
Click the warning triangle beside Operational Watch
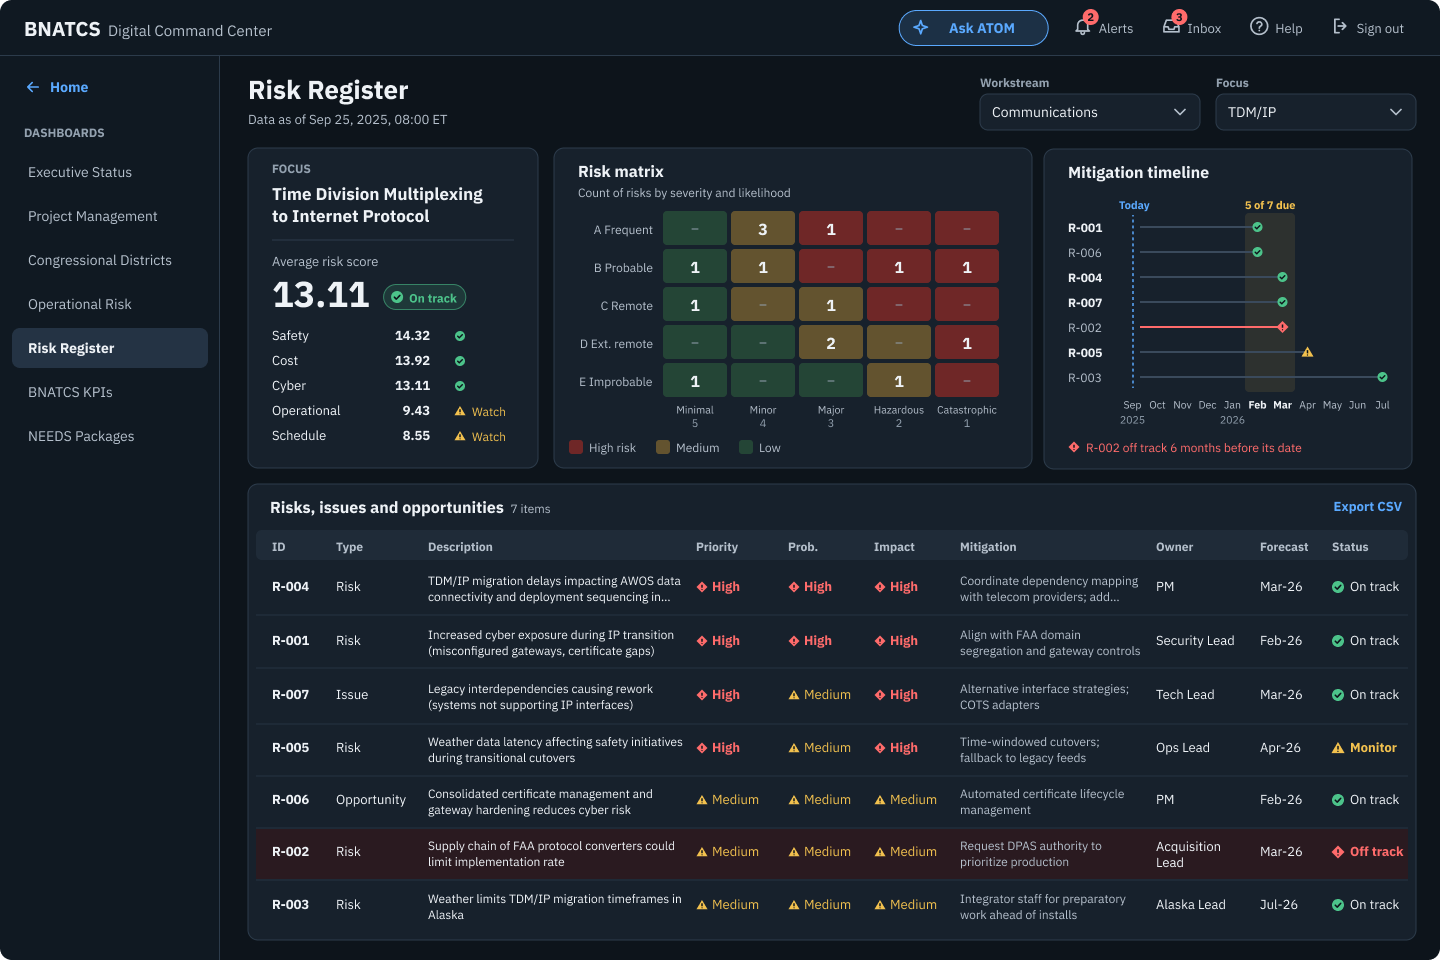(460, 411)
